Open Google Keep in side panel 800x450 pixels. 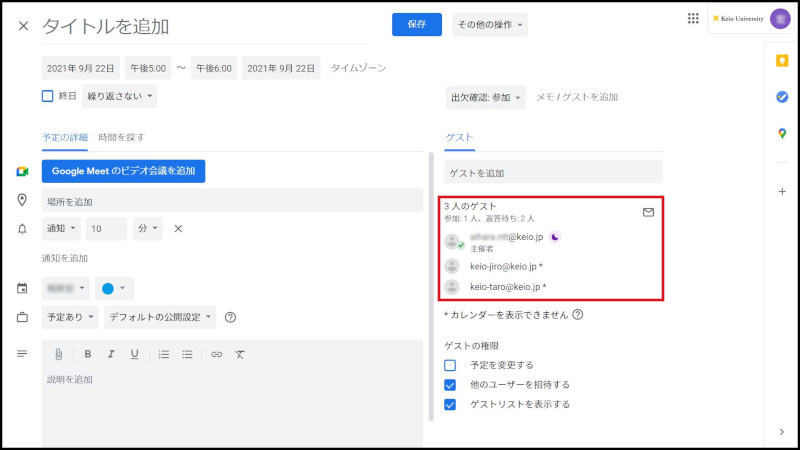pyautogui.click(x=782, y=60)
